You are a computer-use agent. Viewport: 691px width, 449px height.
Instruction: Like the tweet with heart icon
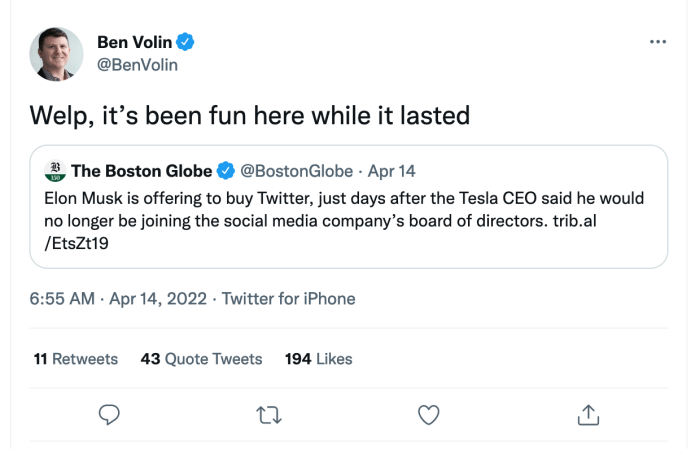[428, 414]
